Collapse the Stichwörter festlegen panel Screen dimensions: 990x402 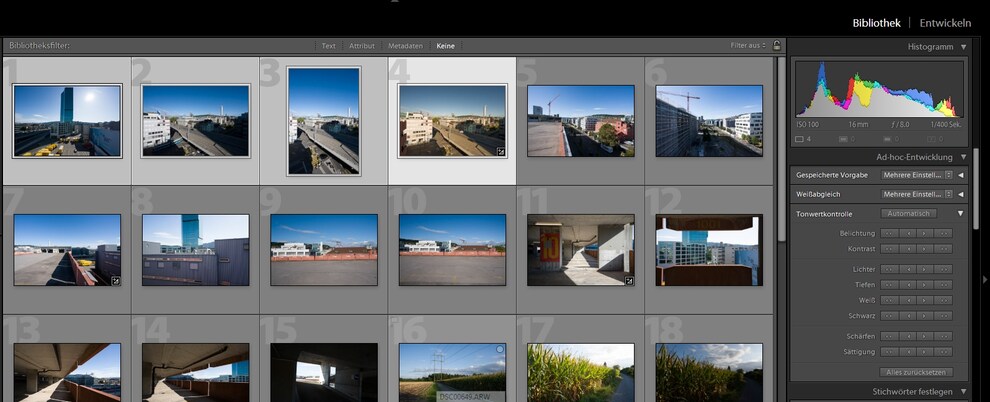click(963, 392)
